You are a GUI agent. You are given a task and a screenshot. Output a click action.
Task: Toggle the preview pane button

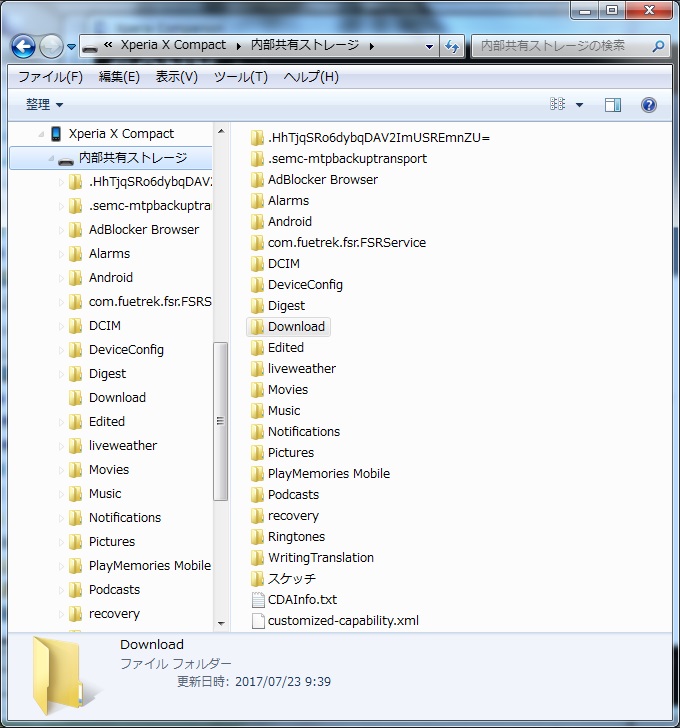(x=613, y=105)
